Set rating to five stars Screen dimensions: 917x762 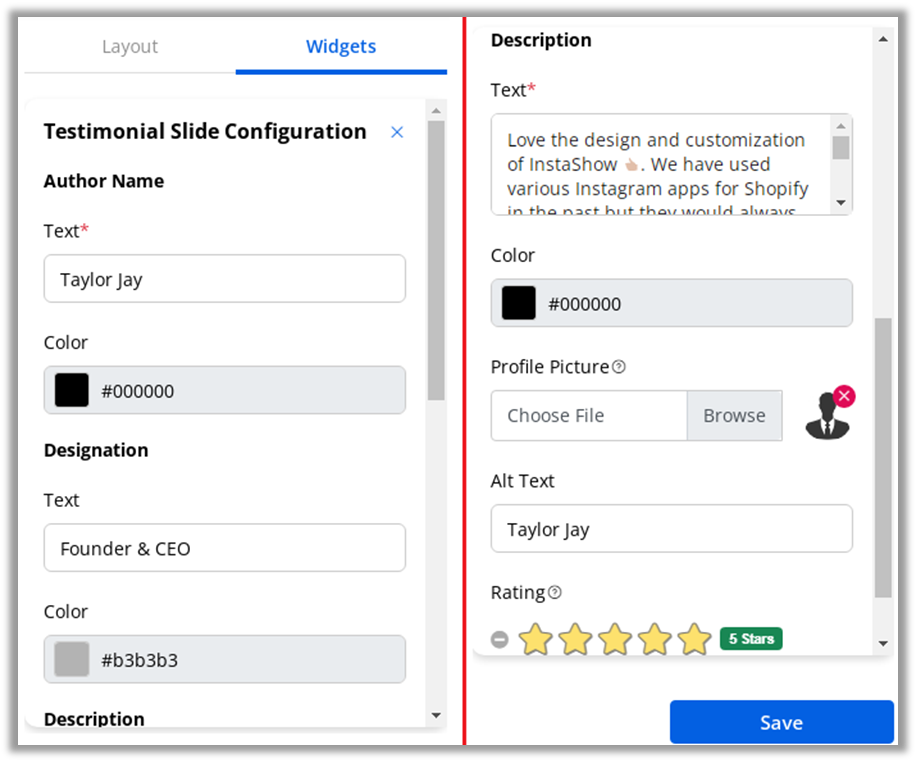point(694,639)
